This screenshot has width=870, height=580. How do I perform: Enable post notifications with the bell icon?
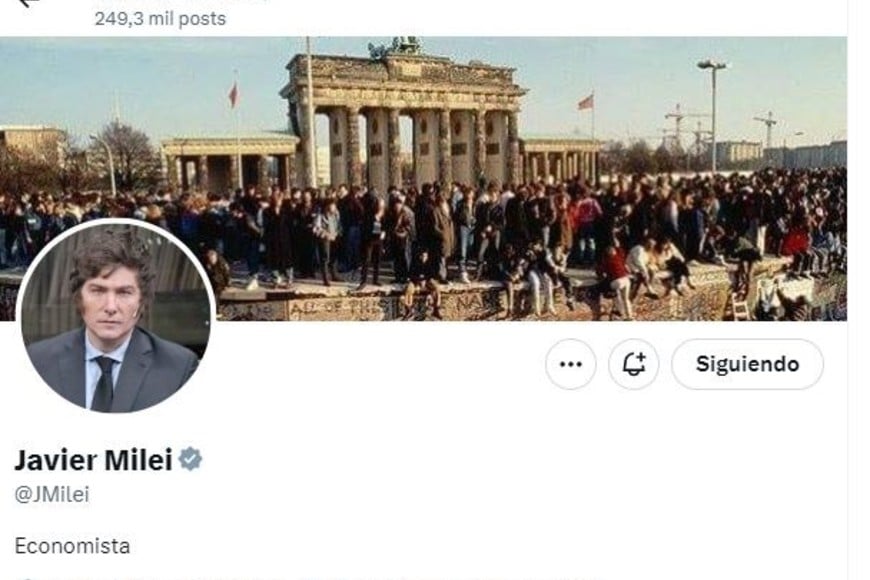(x=634, y=364)
